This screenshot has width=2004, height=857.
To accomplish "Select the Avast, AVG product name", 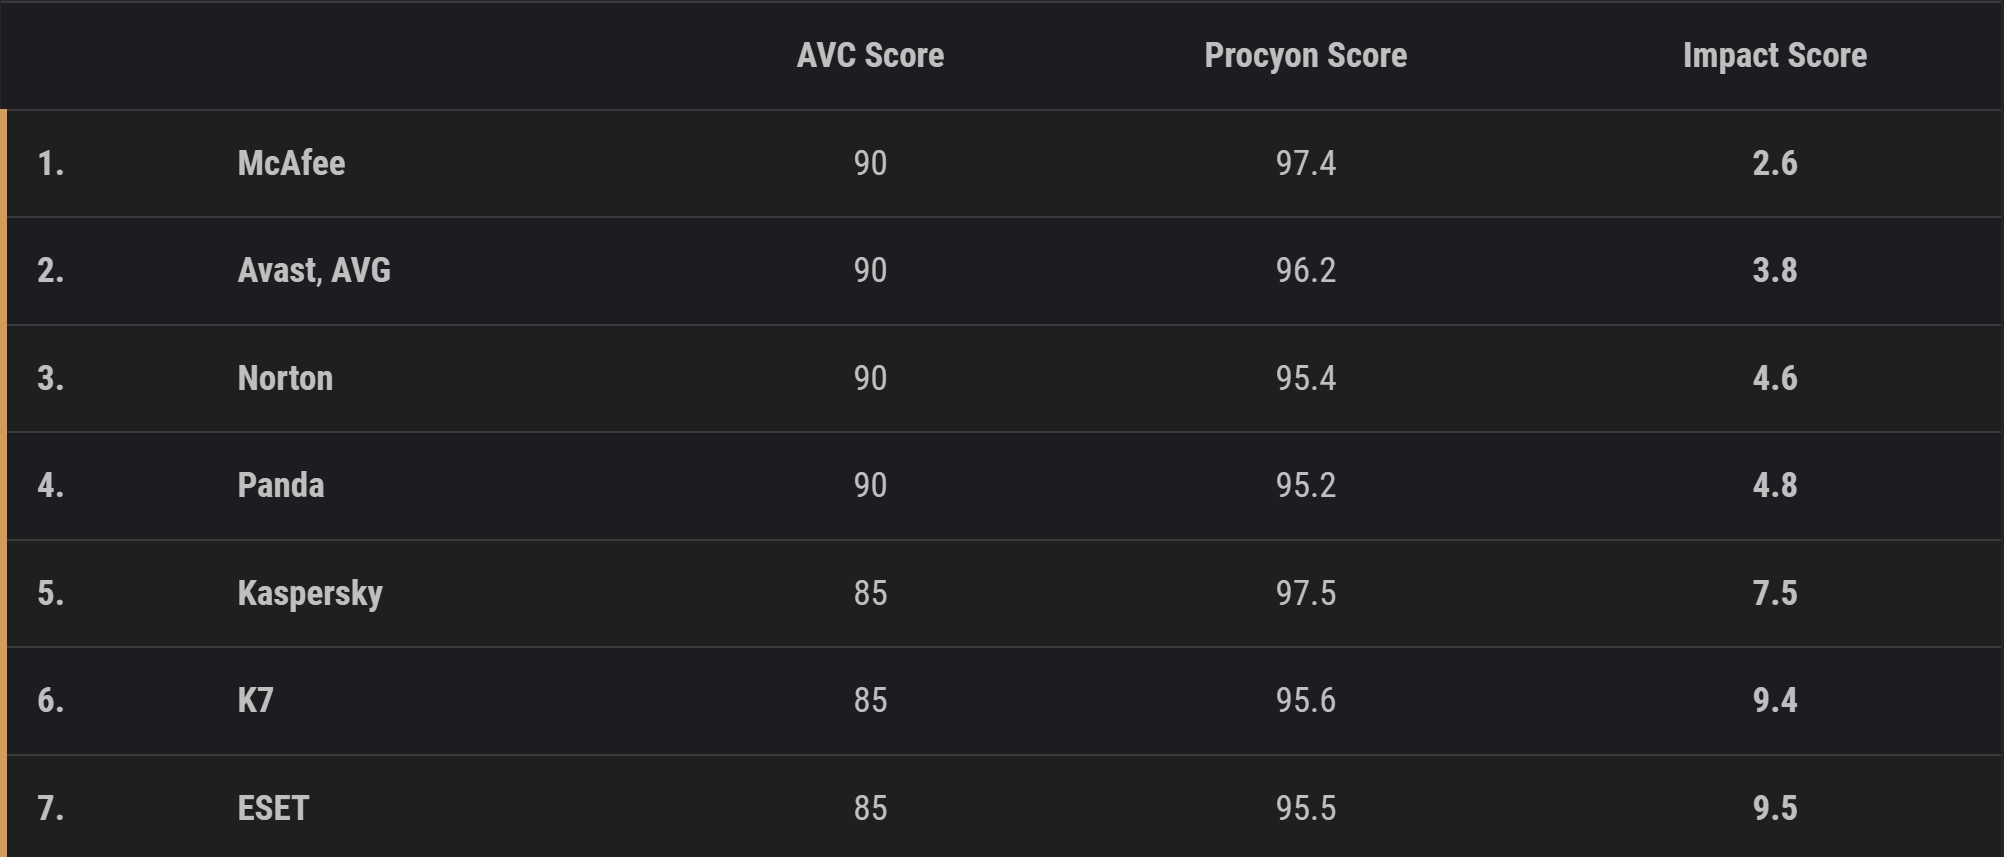I will click(314, 270).
